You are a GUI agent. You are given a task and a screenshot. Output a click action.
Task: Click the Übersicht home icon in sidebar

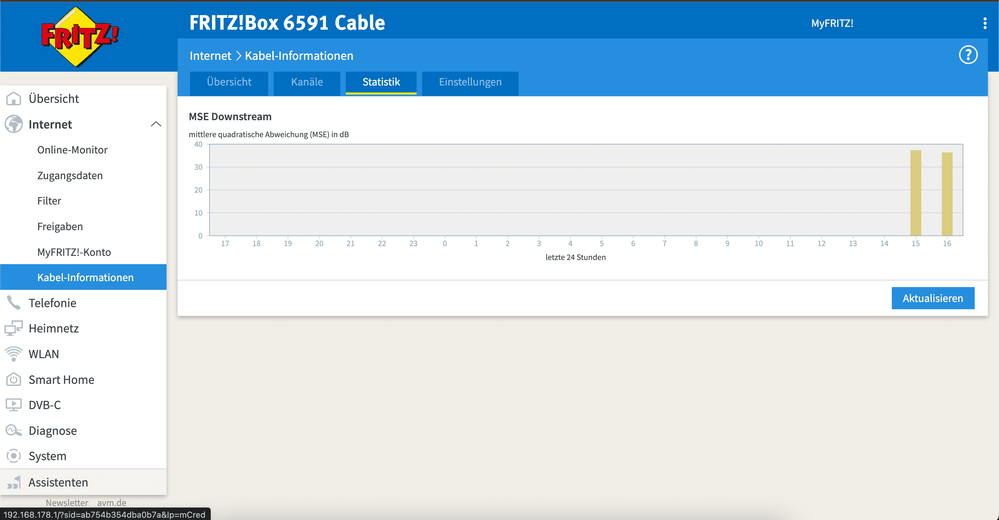click(x=13, y=99)
